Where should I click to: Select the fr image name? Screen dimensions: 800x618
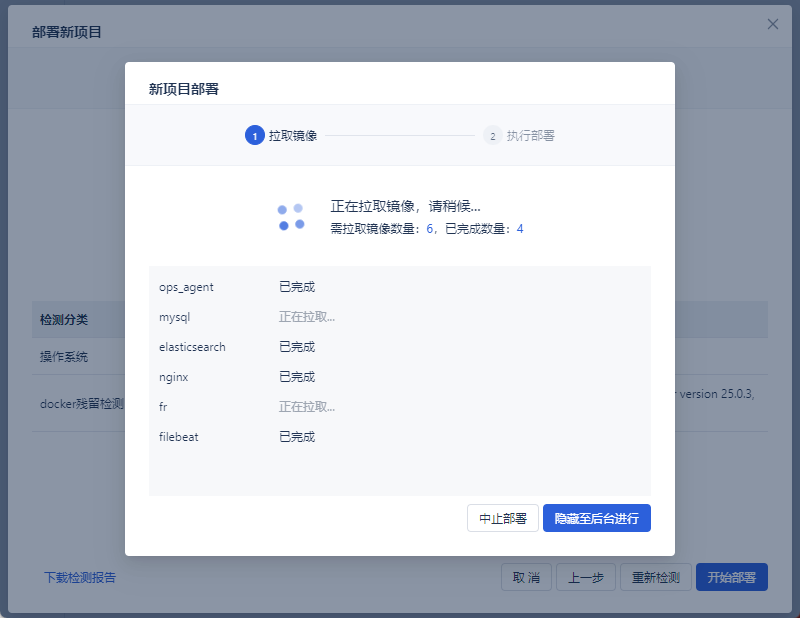coord(163,407)
